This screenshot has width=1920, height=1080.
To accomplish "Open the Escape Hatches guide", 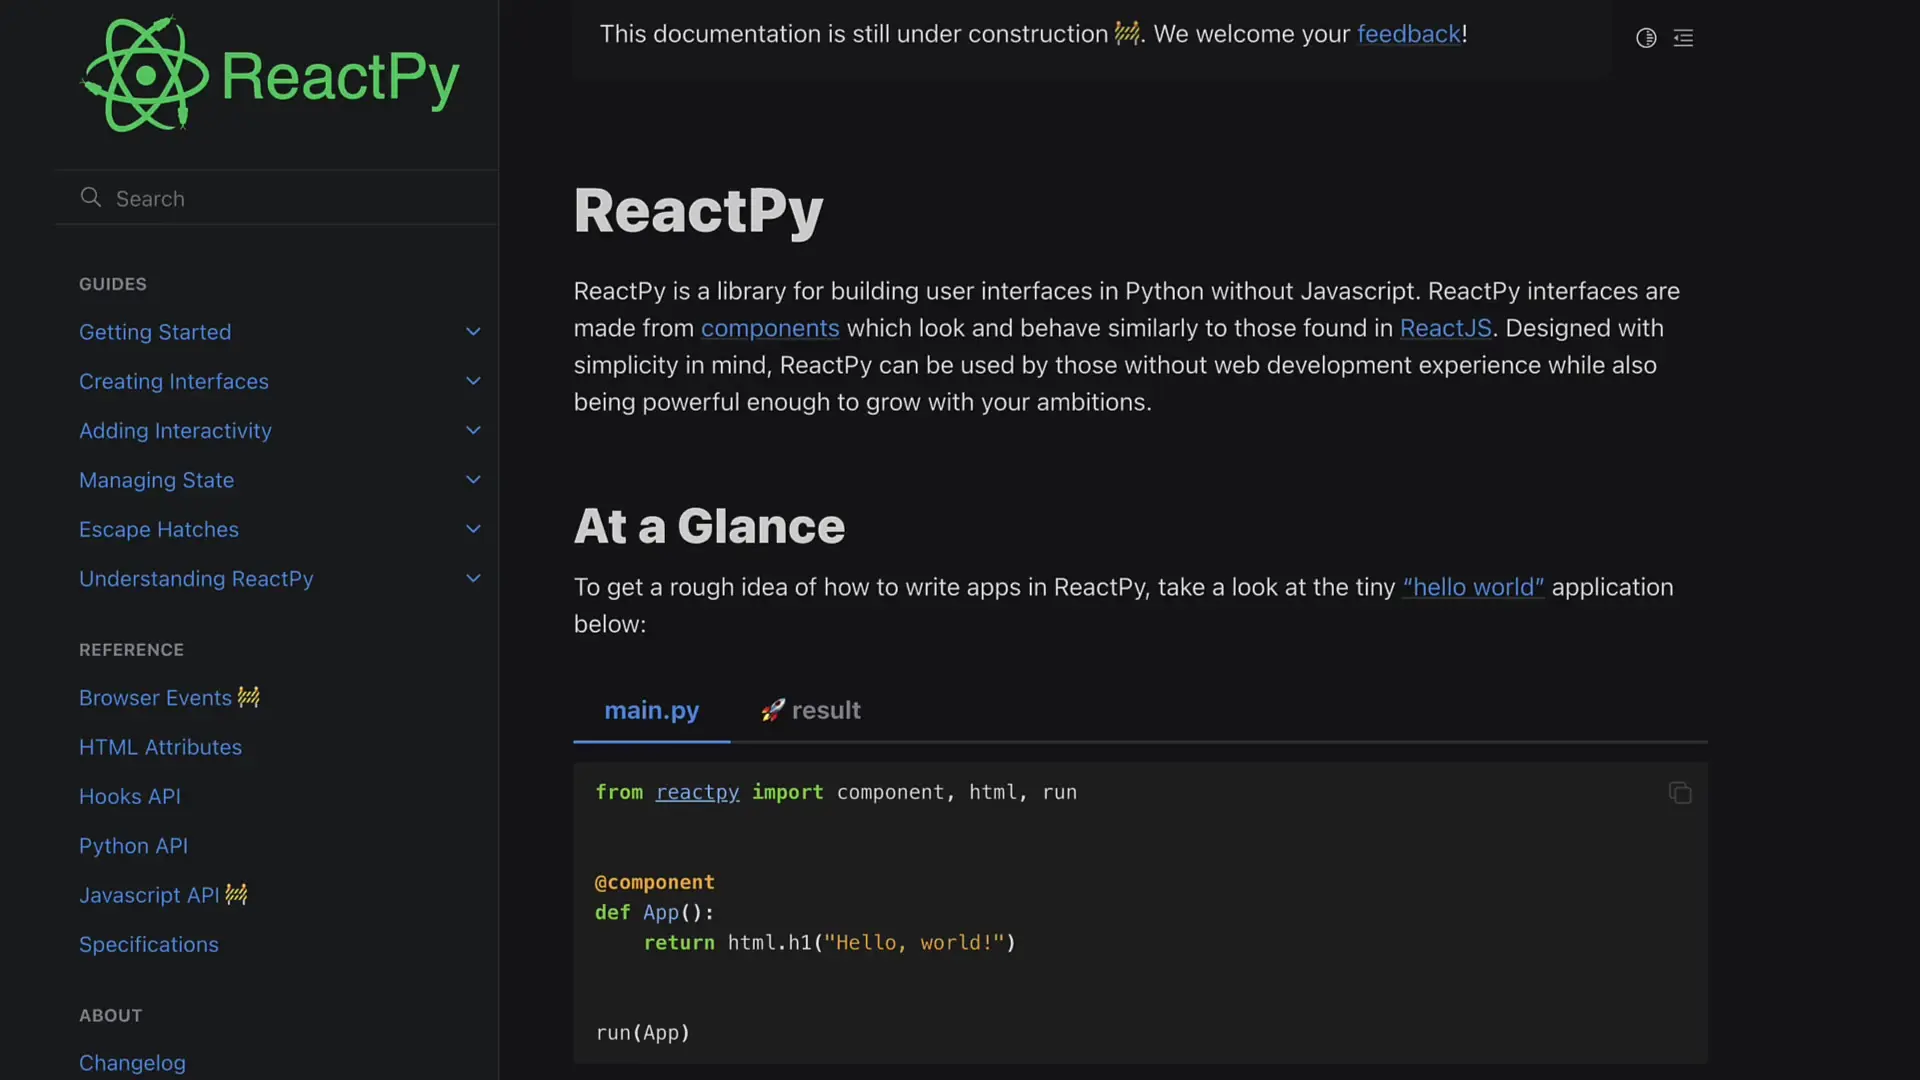I will (x=159, y=529).
